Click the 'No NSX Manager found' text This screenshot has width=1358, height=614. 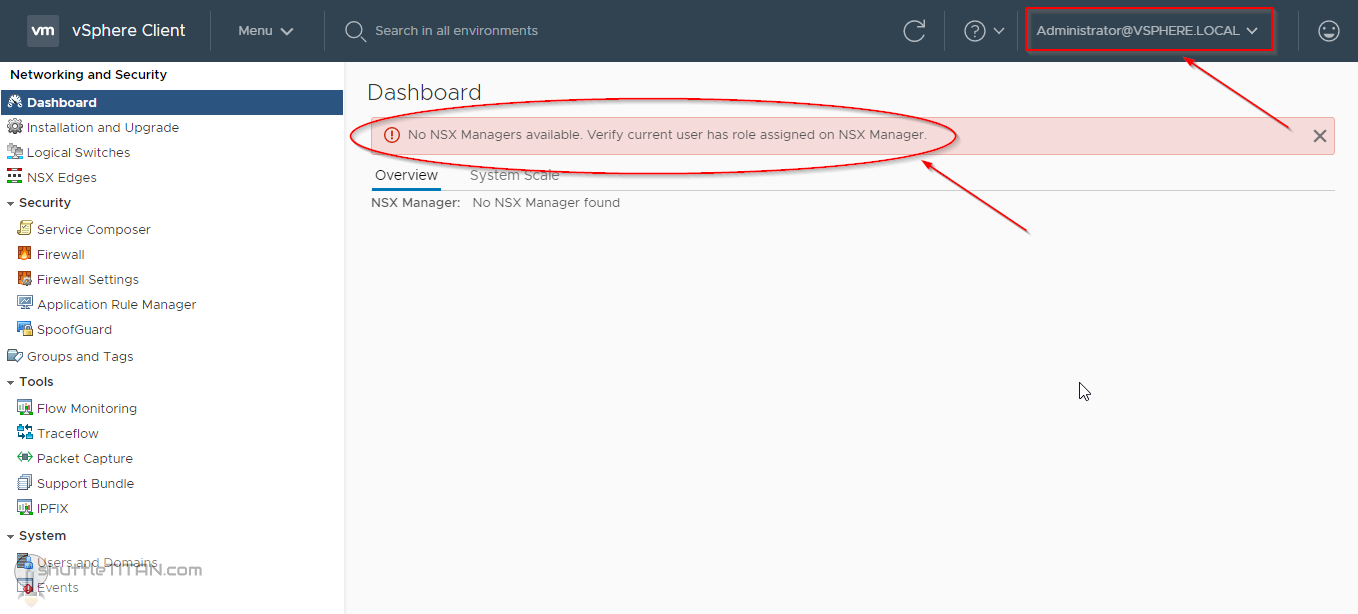pos(546,203)
